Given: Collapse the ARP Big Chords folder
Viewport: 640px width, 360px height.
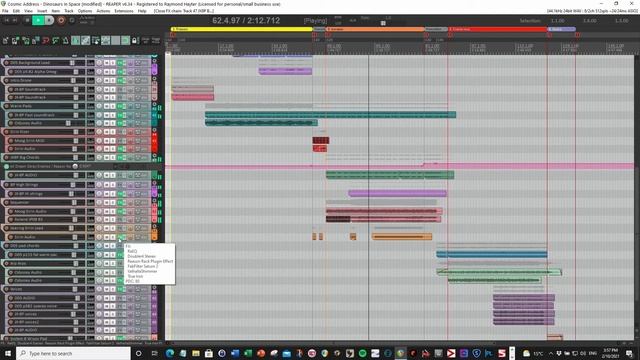Looking at the screenshot, I should pos(154,156).
